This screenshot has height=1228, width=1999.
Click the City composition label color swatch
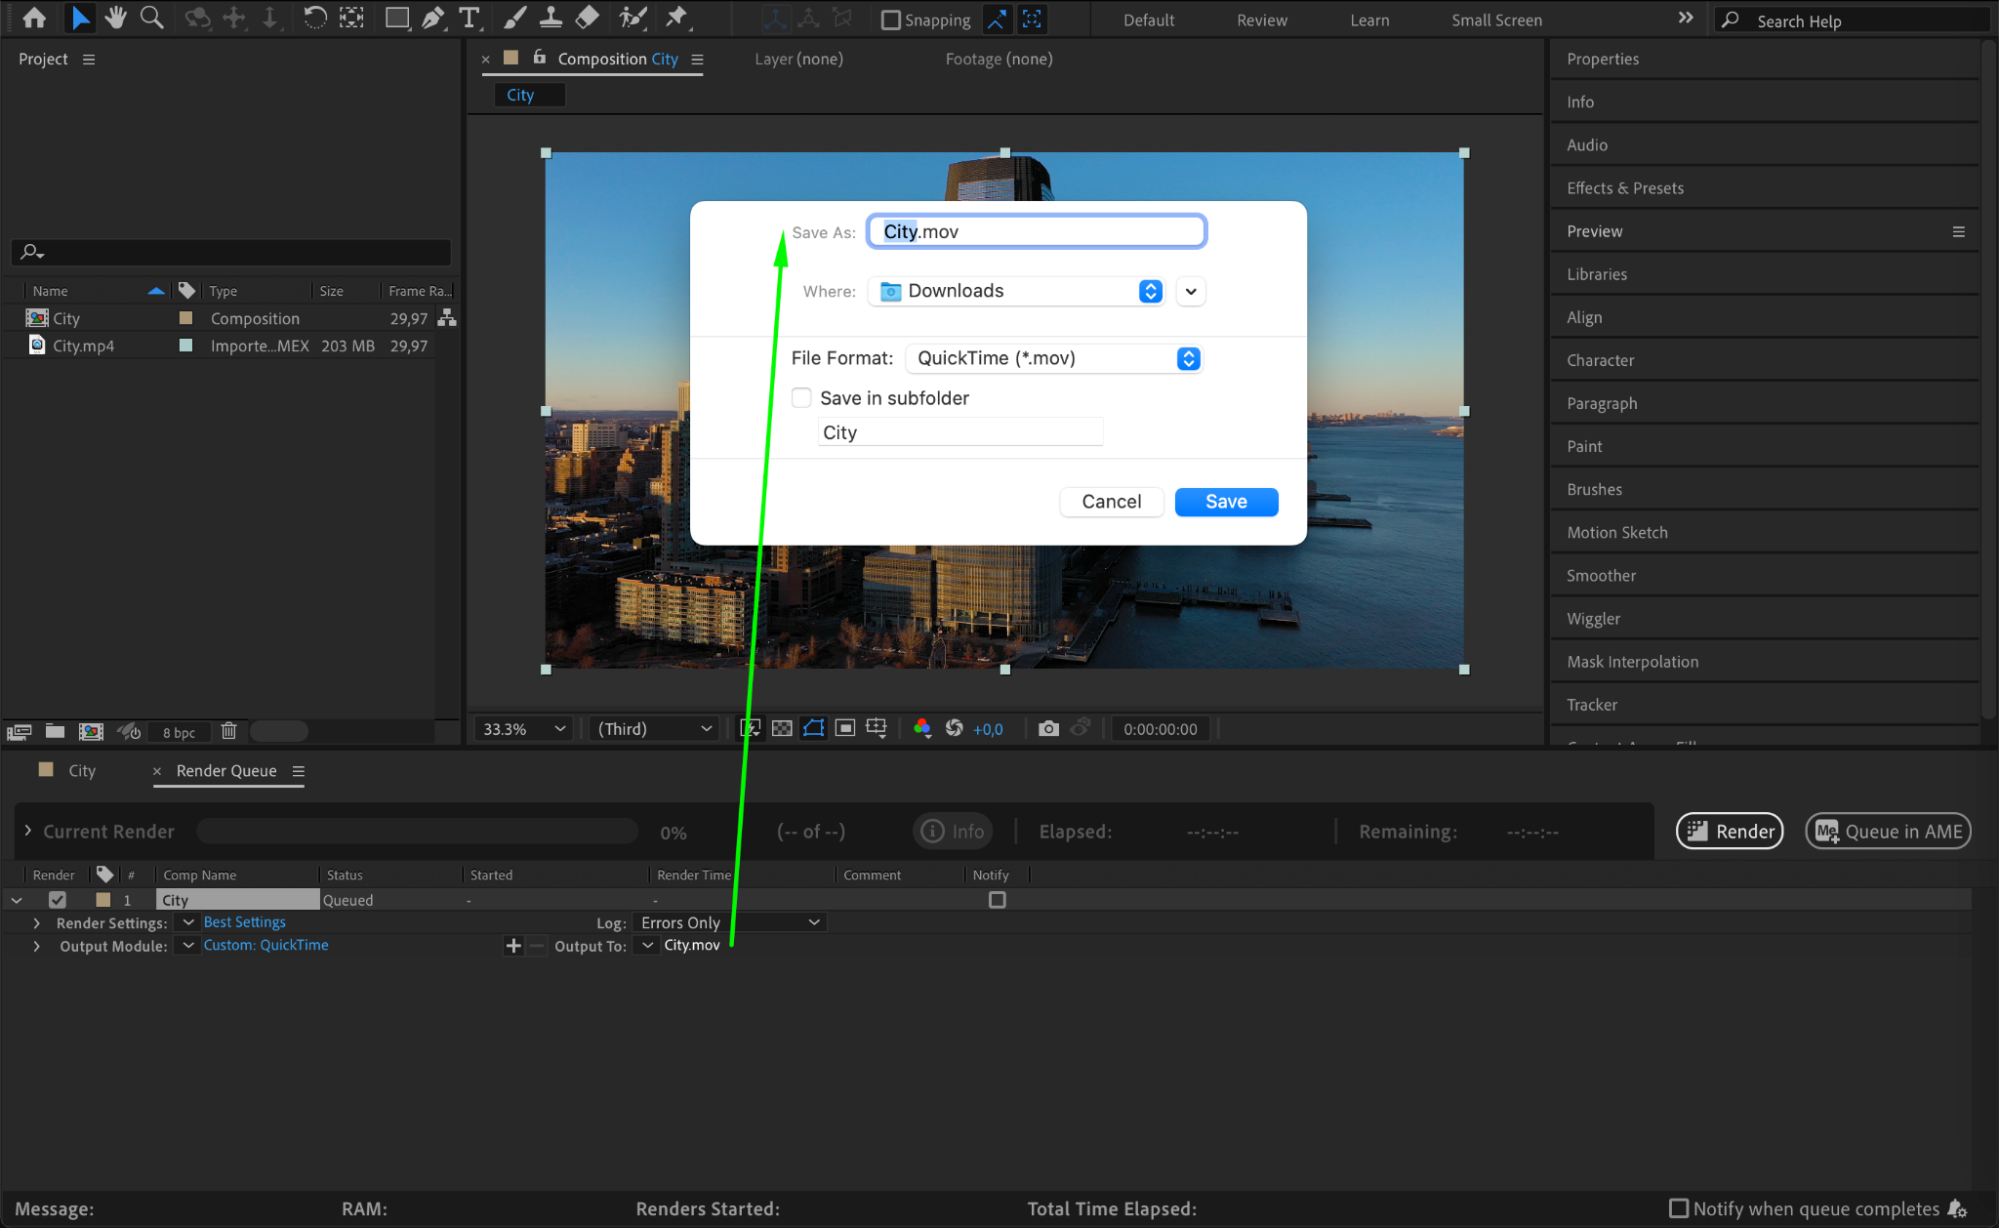(x=185, y=318)
